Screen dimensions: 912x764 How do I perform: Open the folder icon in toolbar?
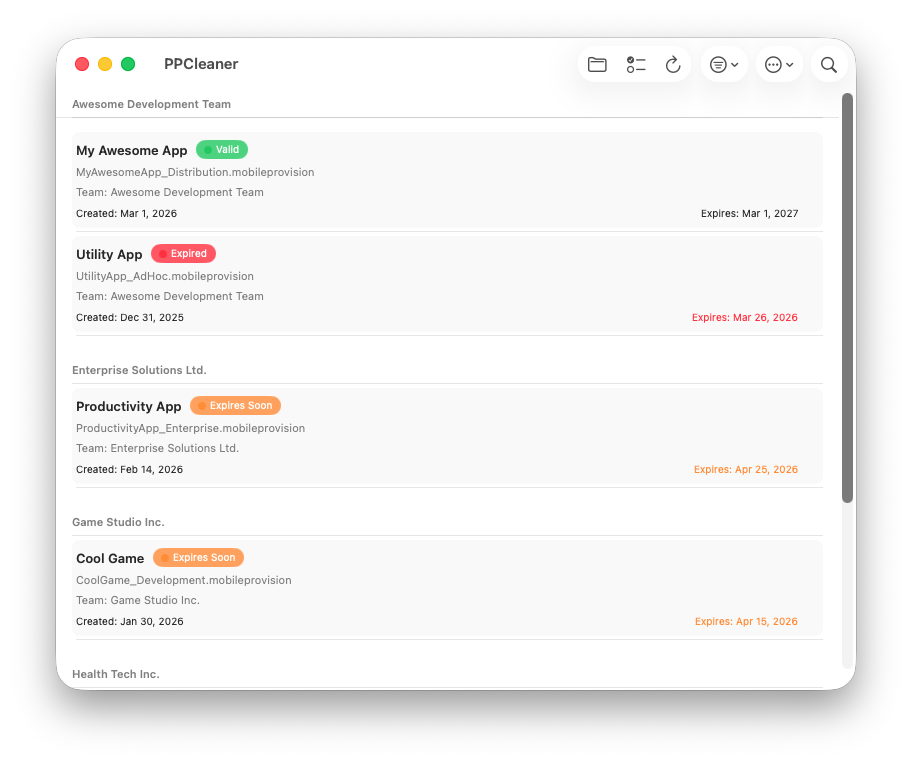(x=597, y=65)
